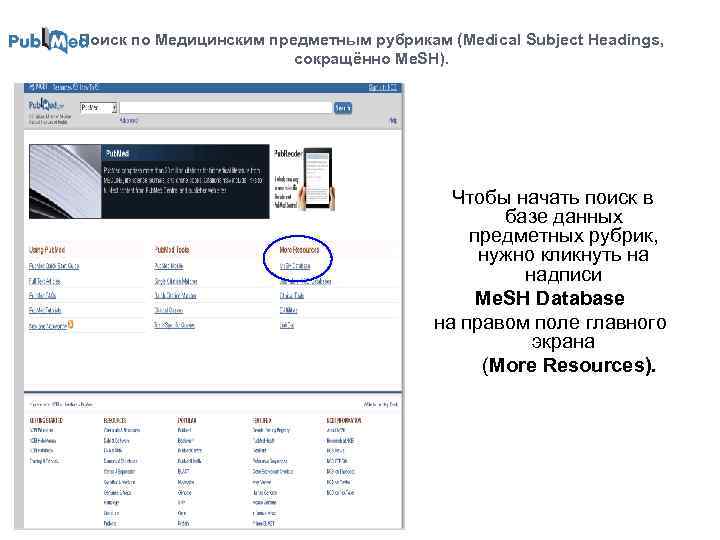Open BLAST link in Popular column

tap(183, 472)
